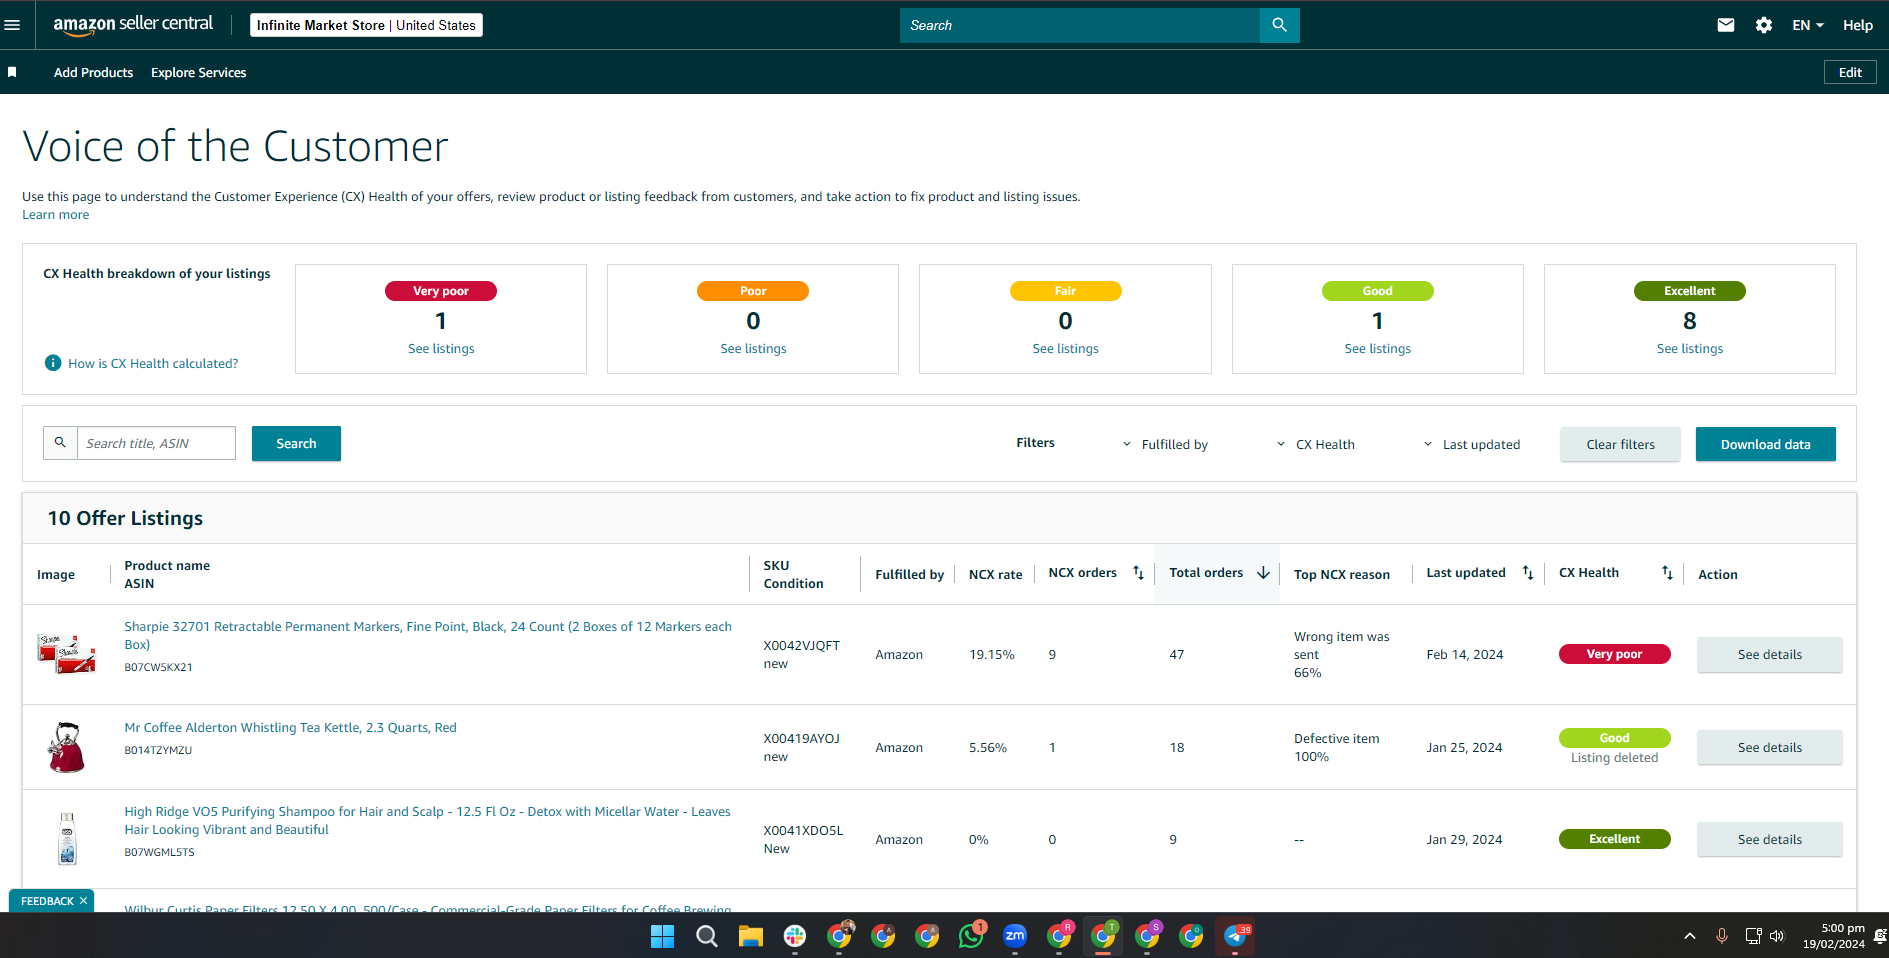Screen dimensions: 1889x958
Task: See details for Sharpie markers listing
Action: click(1769, 654)
